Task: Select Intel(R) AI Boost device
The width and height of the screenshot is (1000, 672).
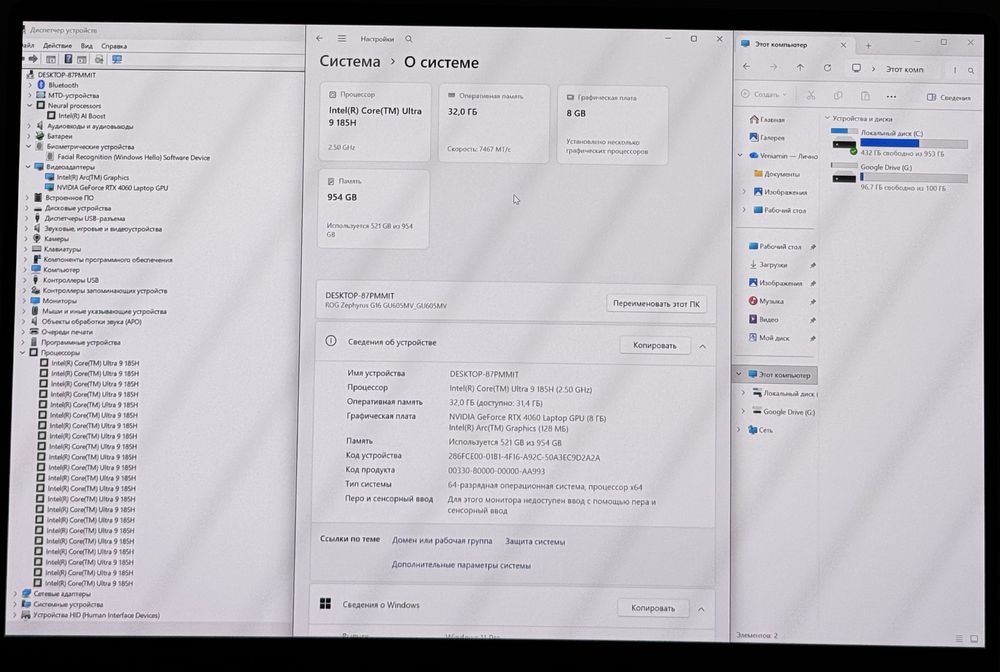Action: [x=82, y=116]
